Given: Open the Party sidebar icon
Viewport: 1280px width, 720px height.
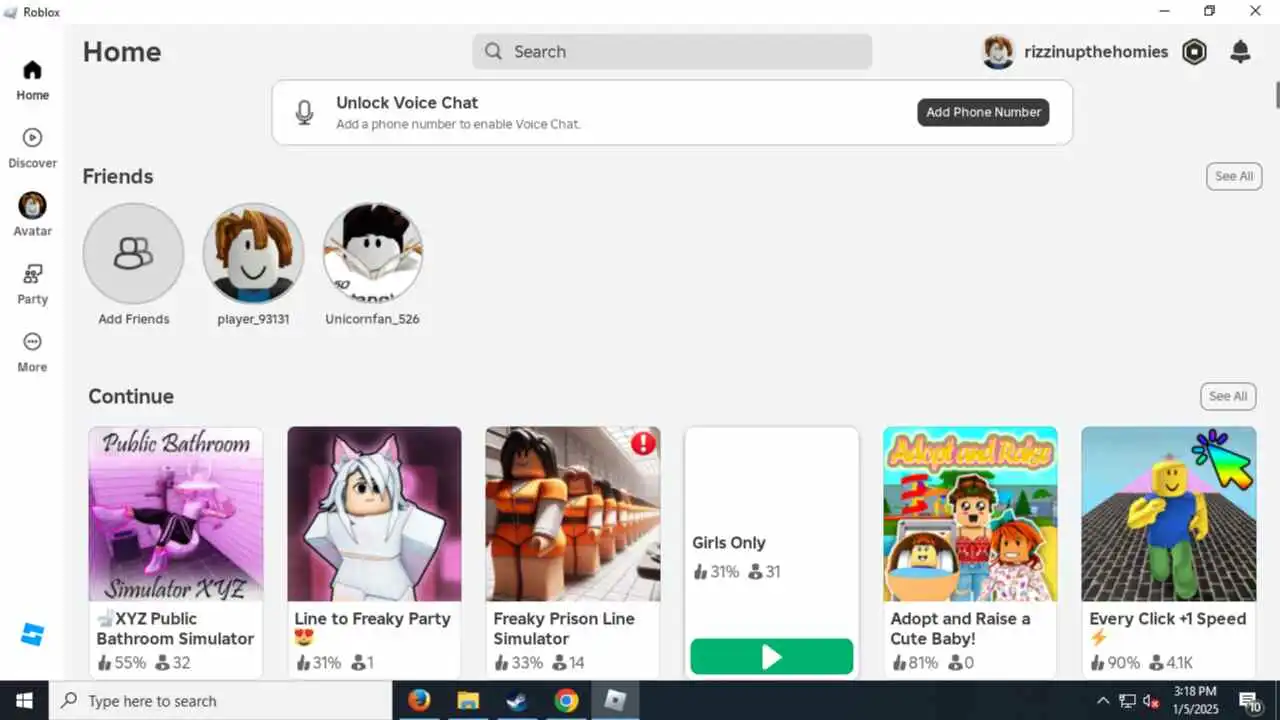Looking at the screenshot, I should (32, 274).
